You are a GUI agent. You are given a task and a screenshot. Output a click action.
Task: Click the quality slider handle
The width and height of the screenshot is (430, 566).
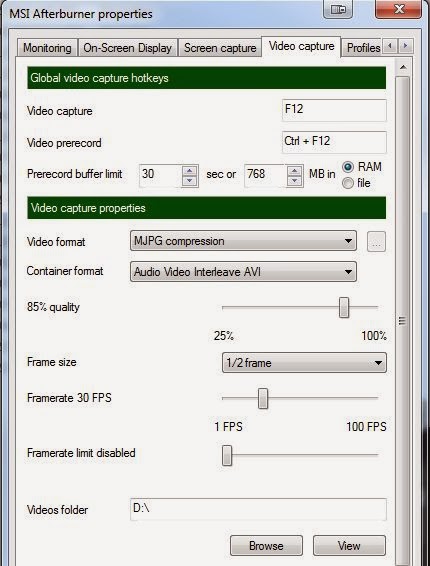click(x=344, y=308)
